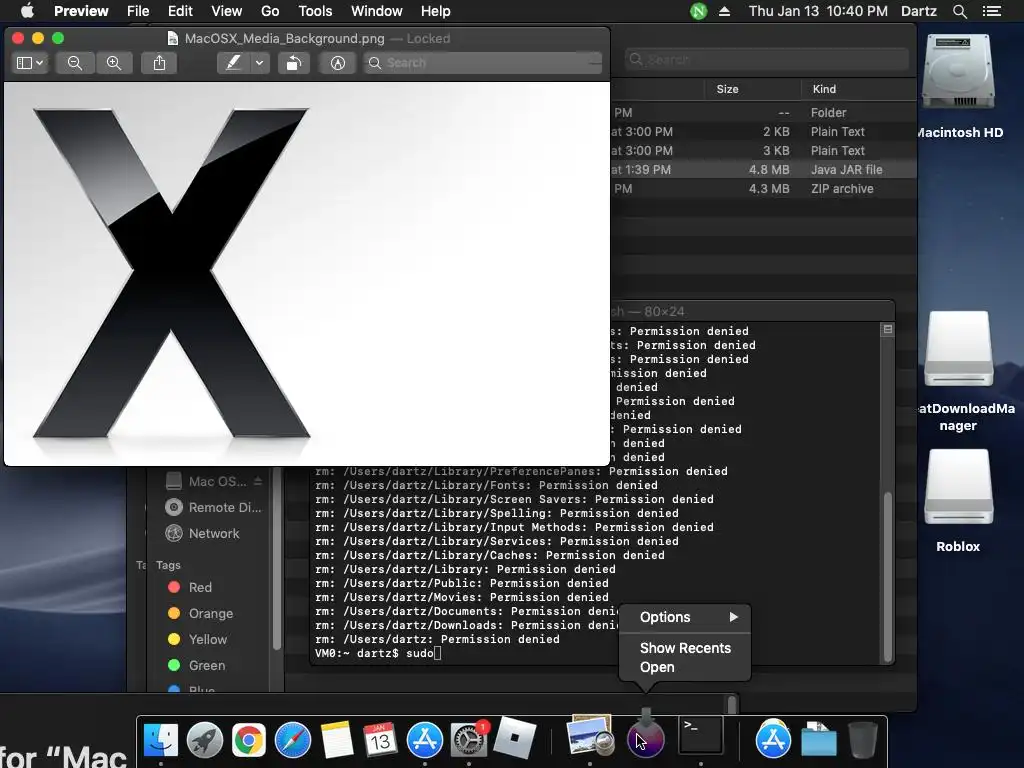The width and height of the screenshot is (1024, 768).
Task: Open the sidebar view menu in Preview
Action: [30, 63]
